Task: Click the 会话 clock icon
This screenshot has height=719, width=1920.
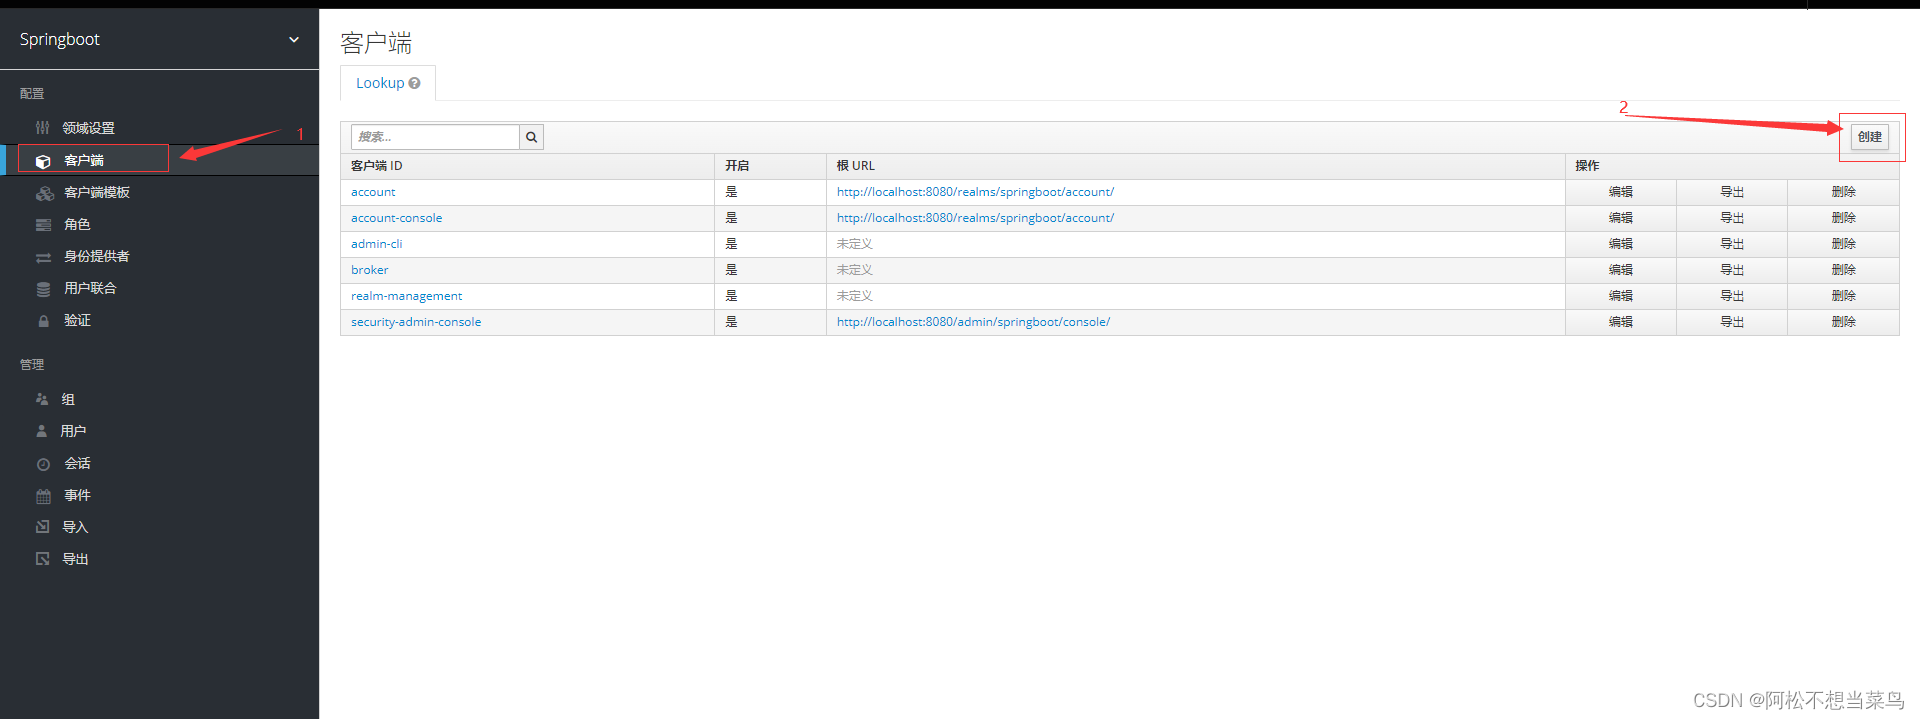Action: [x=43, y=464]
